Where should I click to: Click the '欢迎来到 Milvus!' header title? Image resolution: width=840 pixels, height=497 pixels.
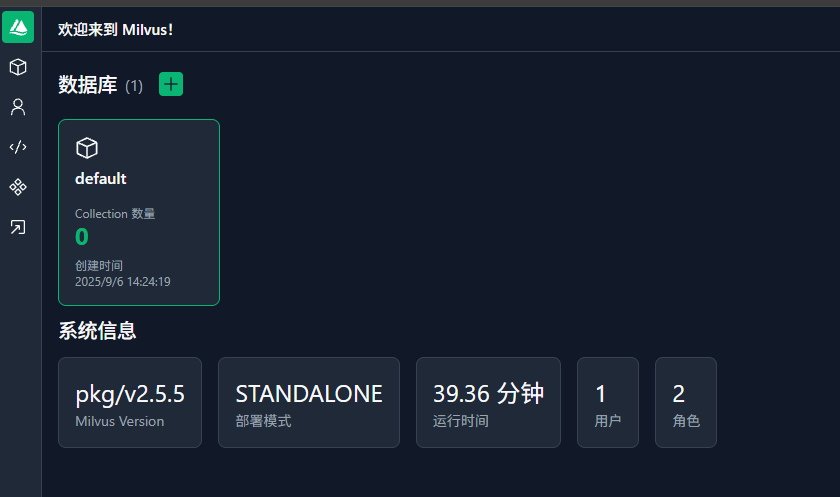(116, 30)
